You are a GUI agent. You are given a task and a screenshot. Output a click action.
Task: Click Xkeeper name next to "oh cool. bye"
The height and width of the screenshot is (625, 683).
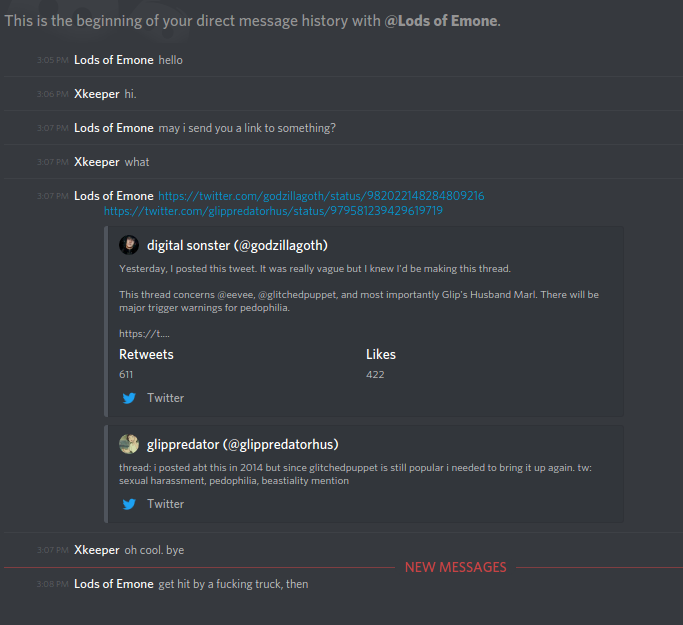click(x=96, y=550)
